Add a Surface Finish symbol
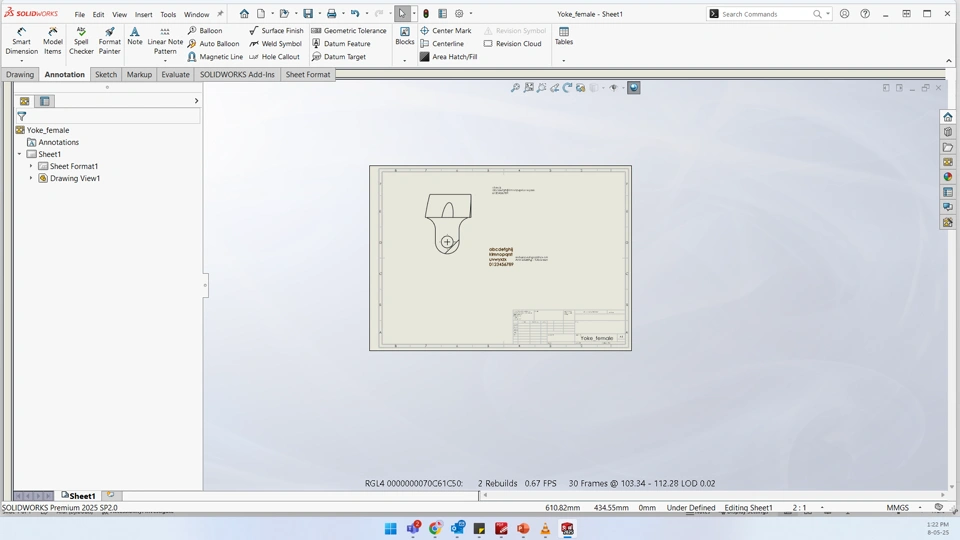The image size is (960, 540). pyautogui.click(x=276, y=31)
